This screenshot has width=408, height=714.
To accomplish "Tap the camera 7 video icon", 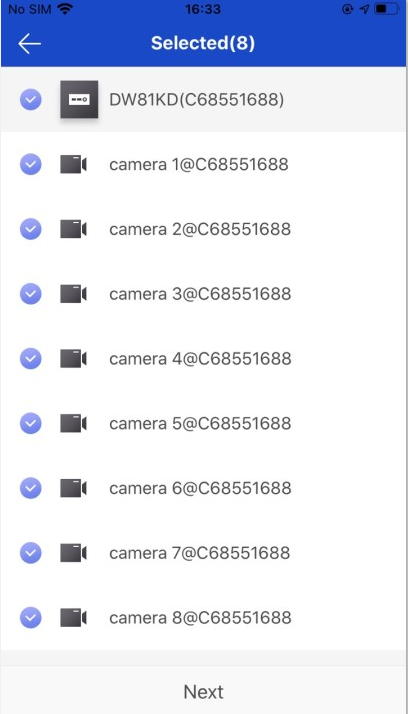I will [73, 553].
